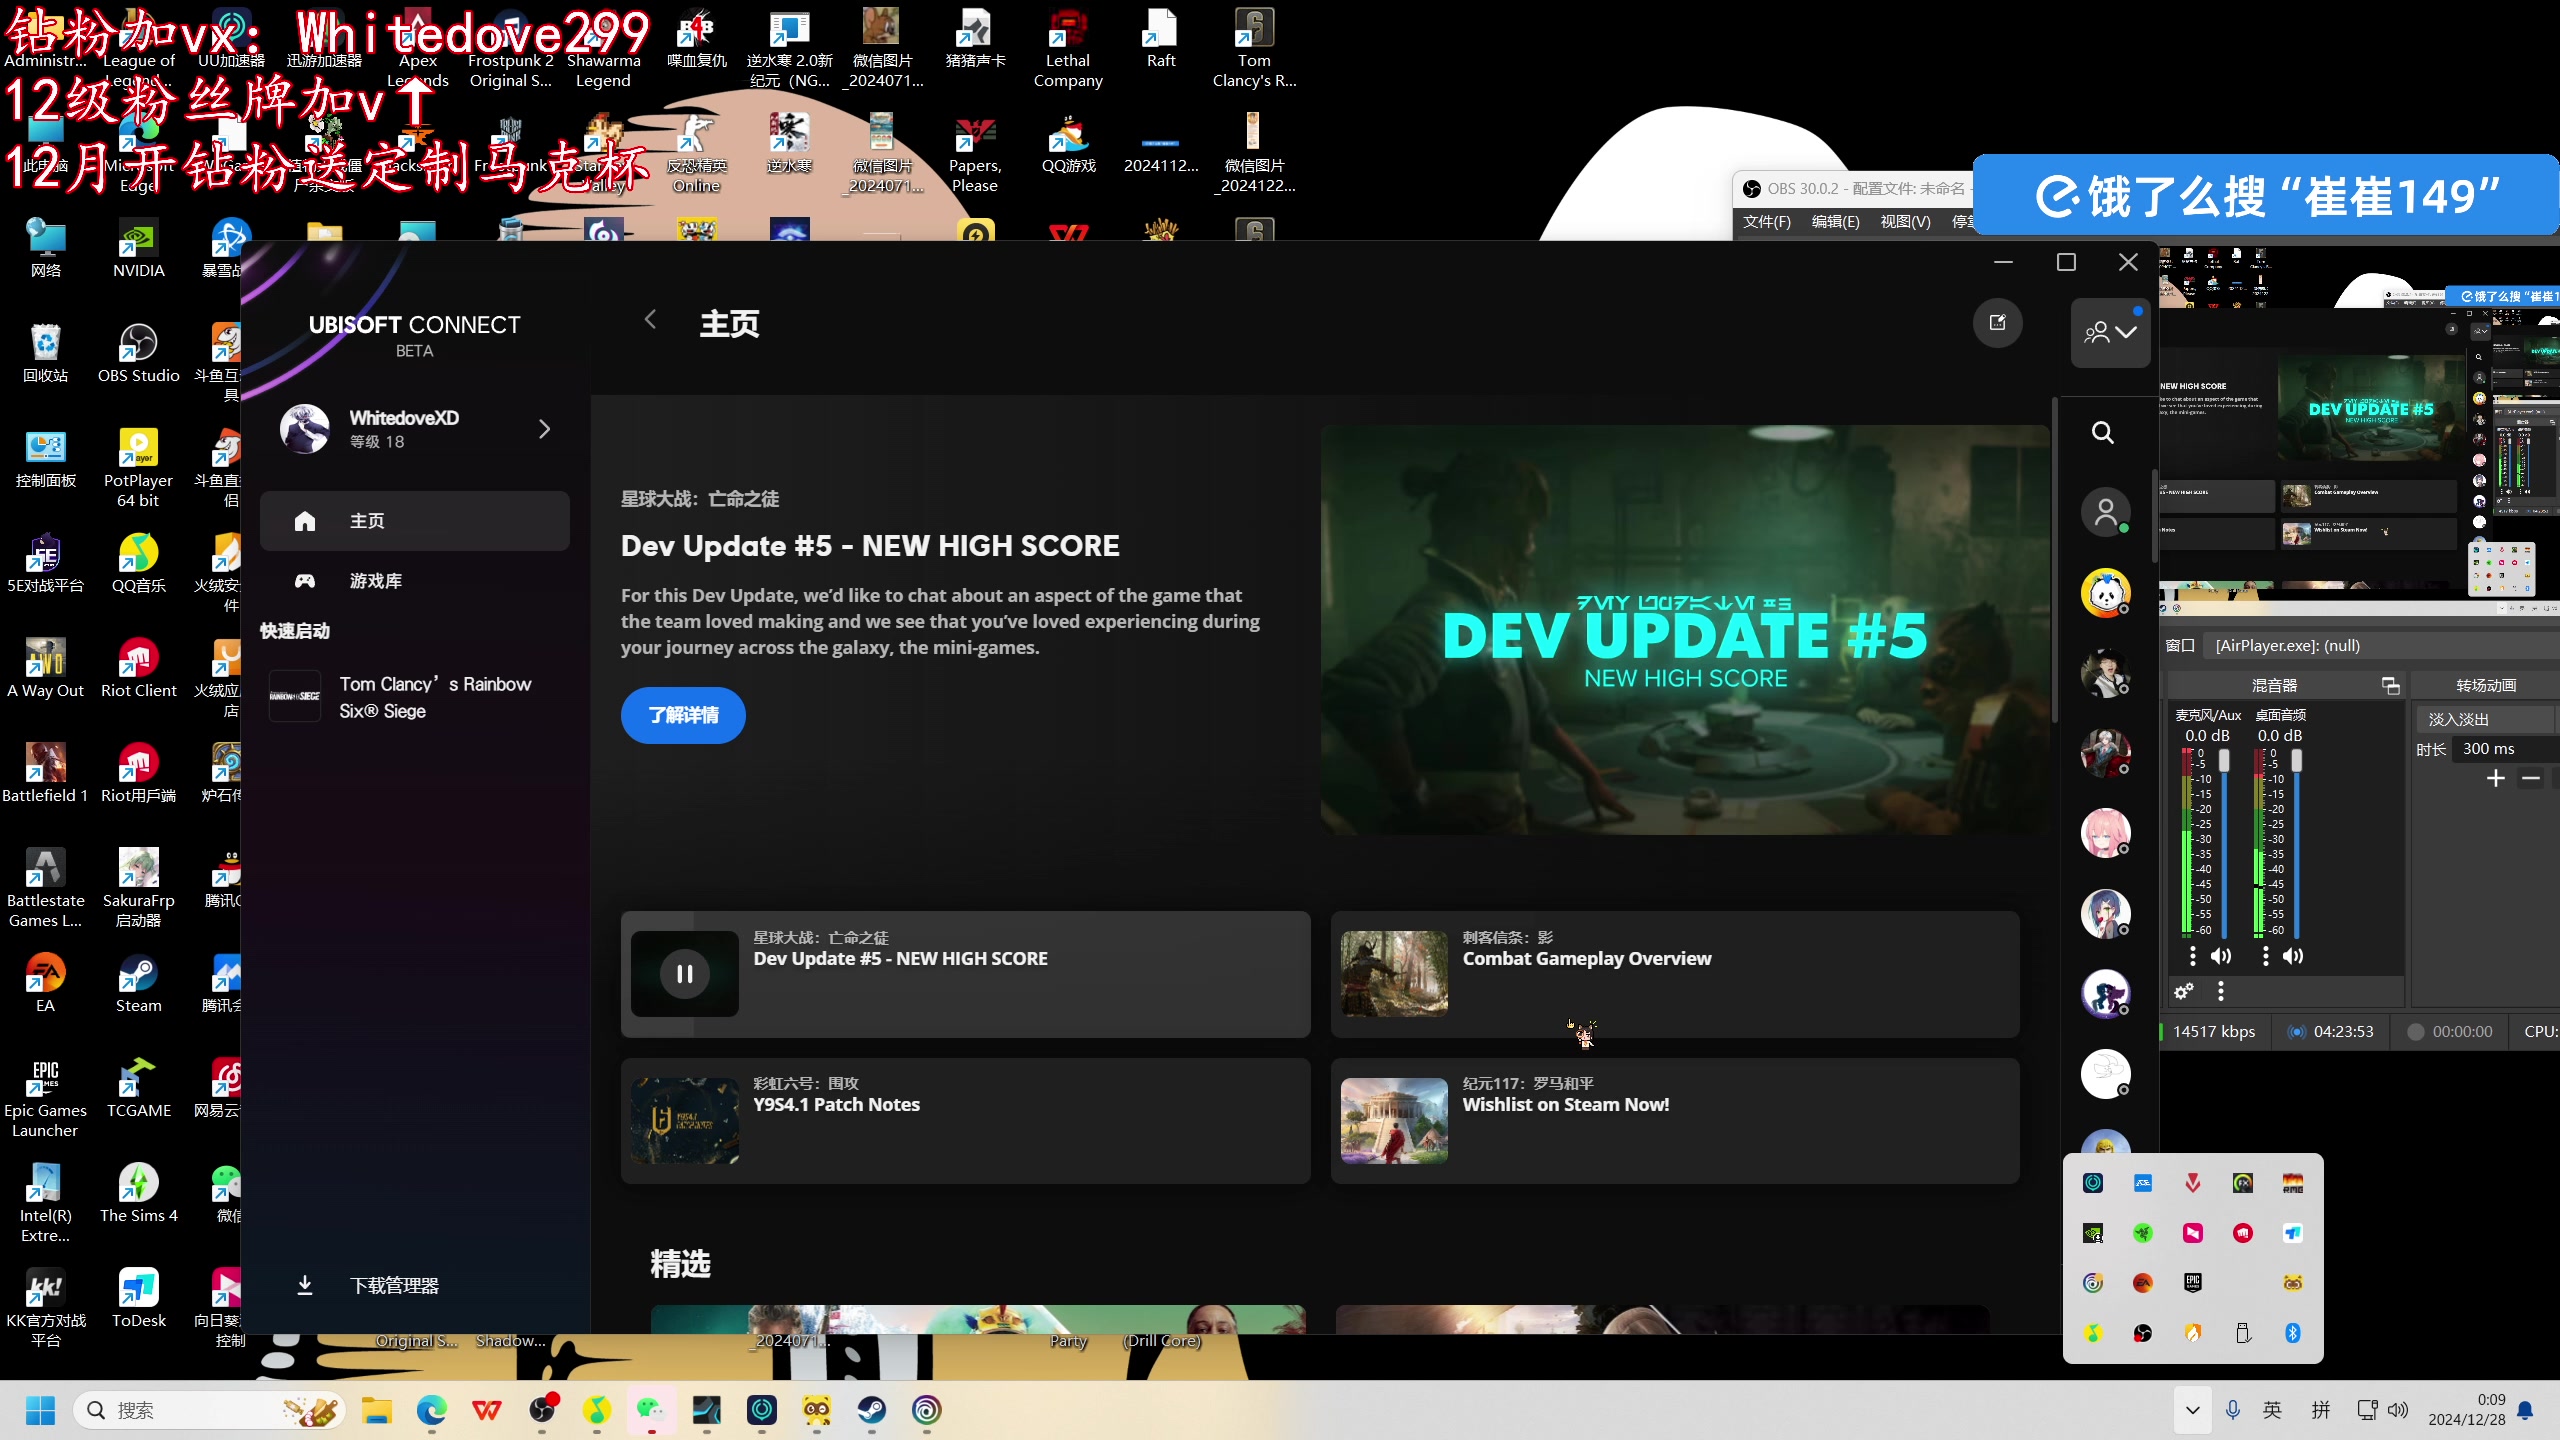Open File Explorer from taskbar
The height and width of the screenshot is (1440, 2560).
pos(377,1410)
